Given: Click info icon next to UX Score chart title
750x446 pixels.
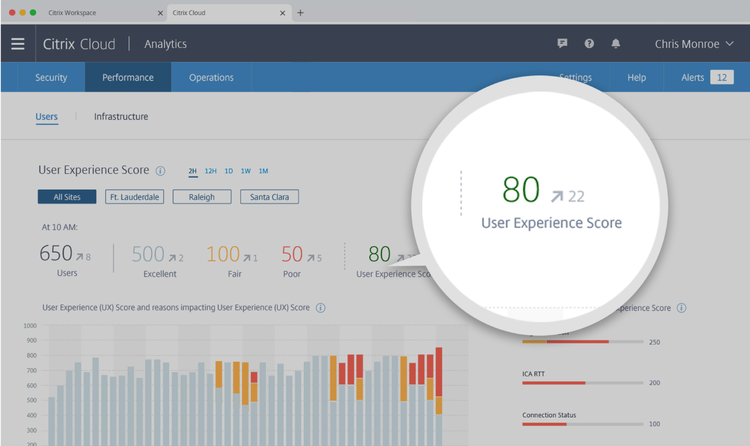Looking at the screenshot, I should pos(321,308).
